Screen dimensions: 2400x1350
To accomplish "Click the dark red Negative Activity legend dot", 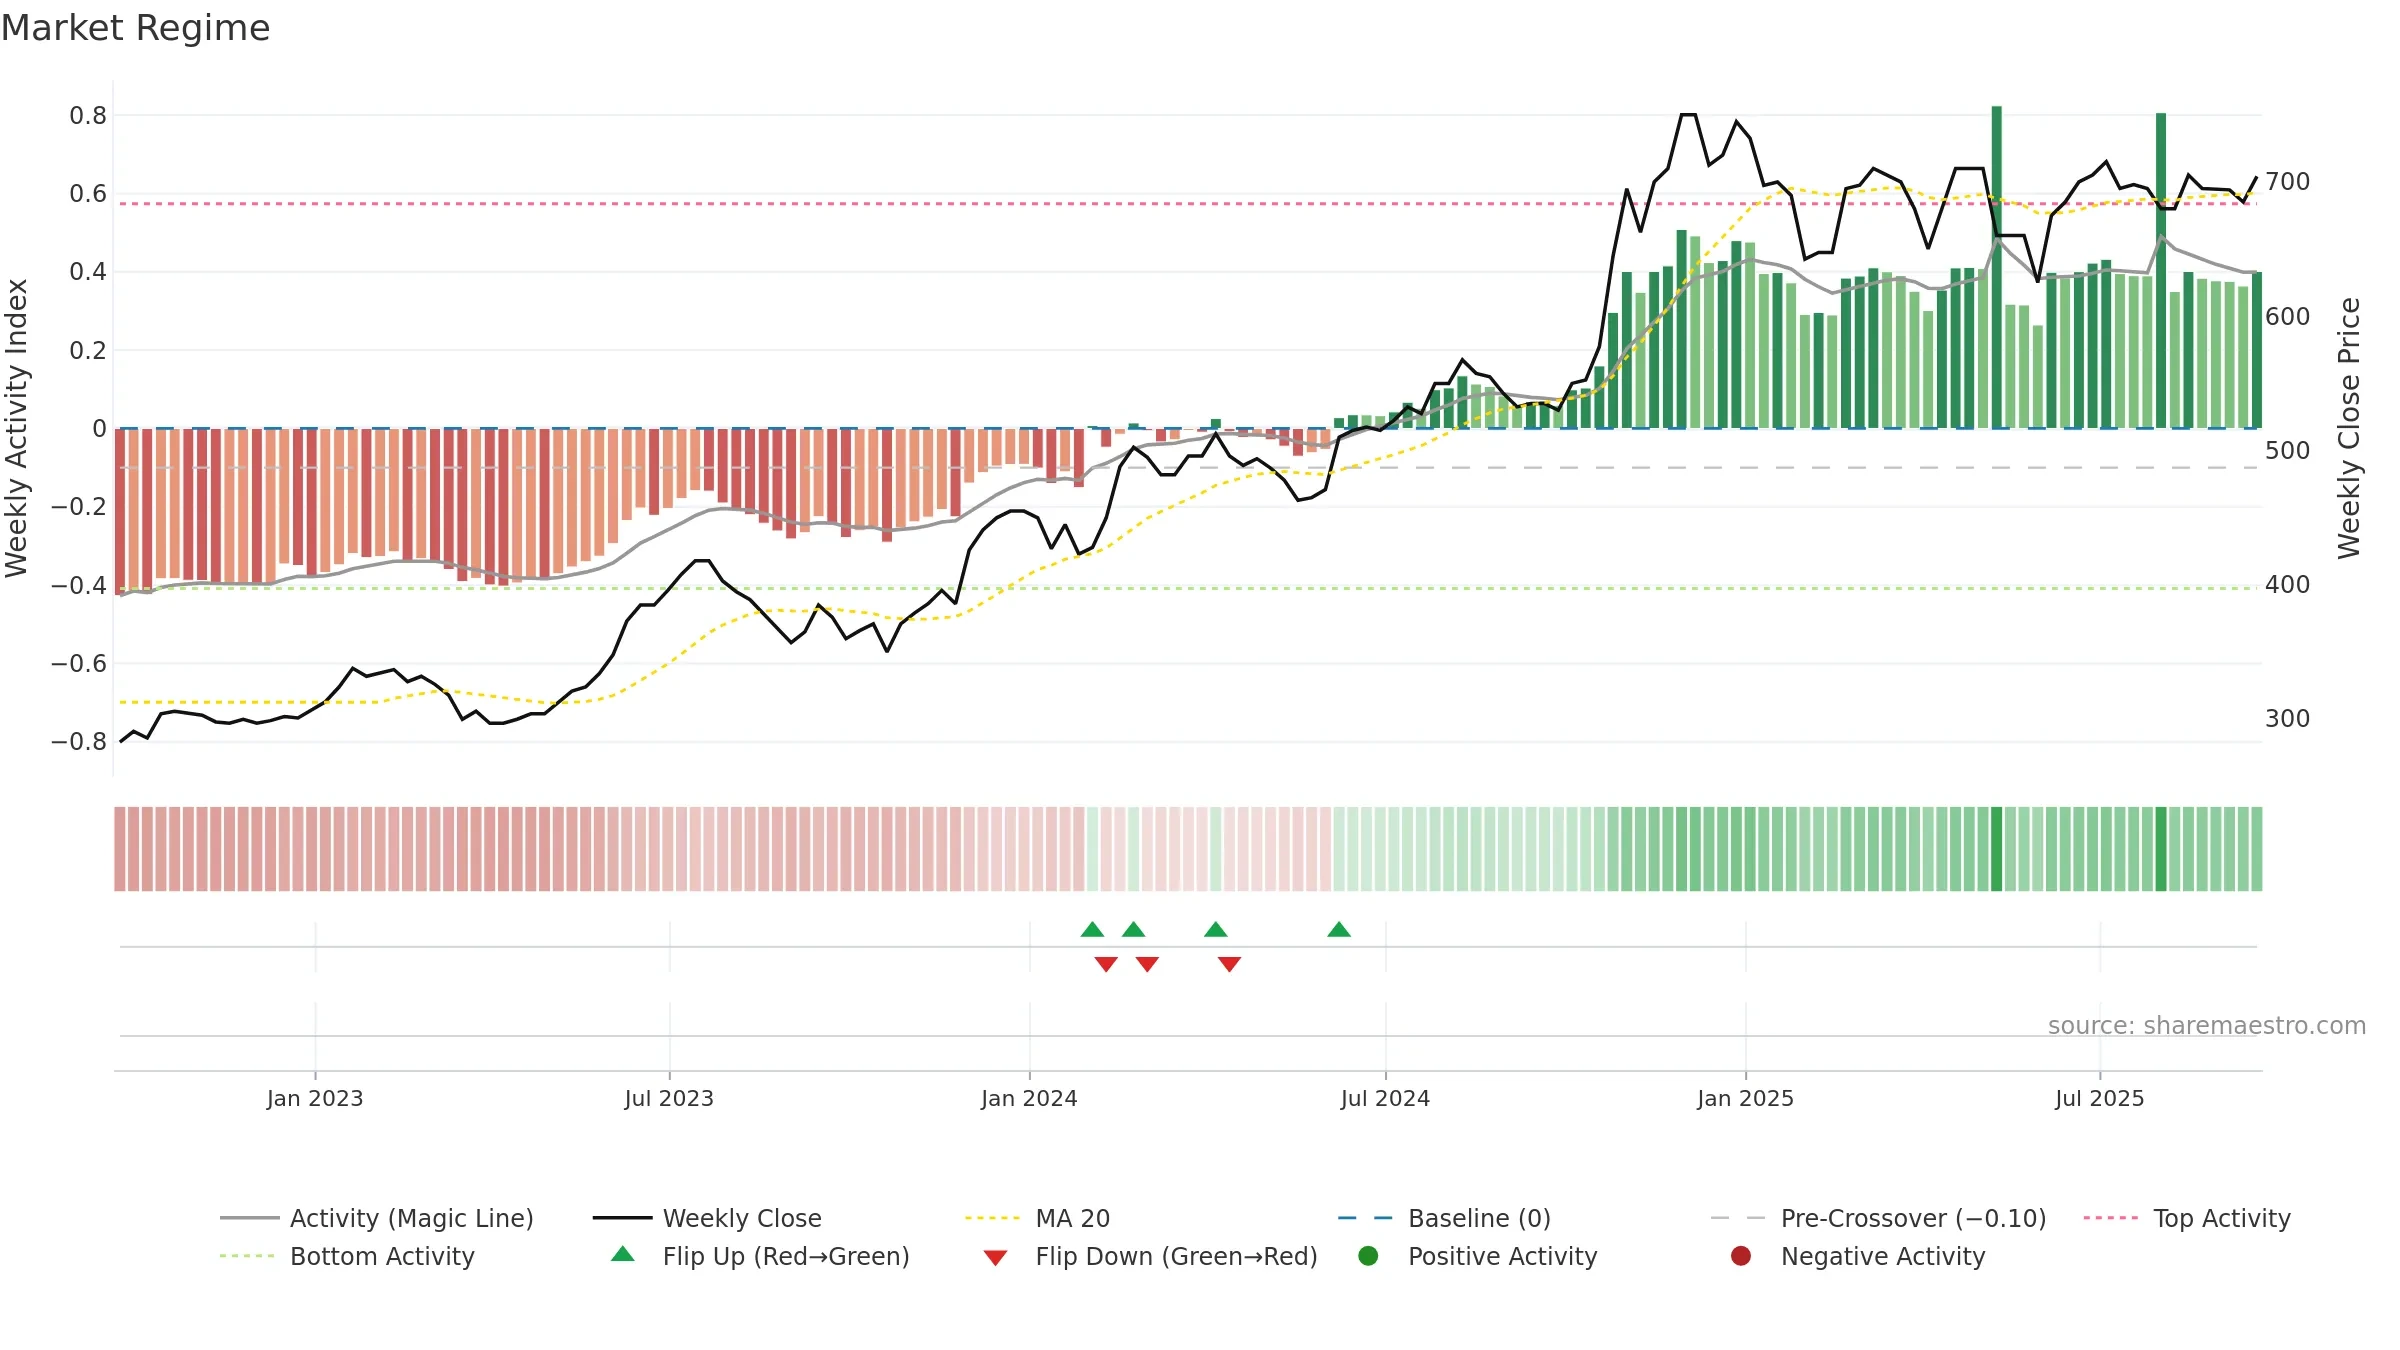I will pyautogui.click(x=1741, y=1256).
